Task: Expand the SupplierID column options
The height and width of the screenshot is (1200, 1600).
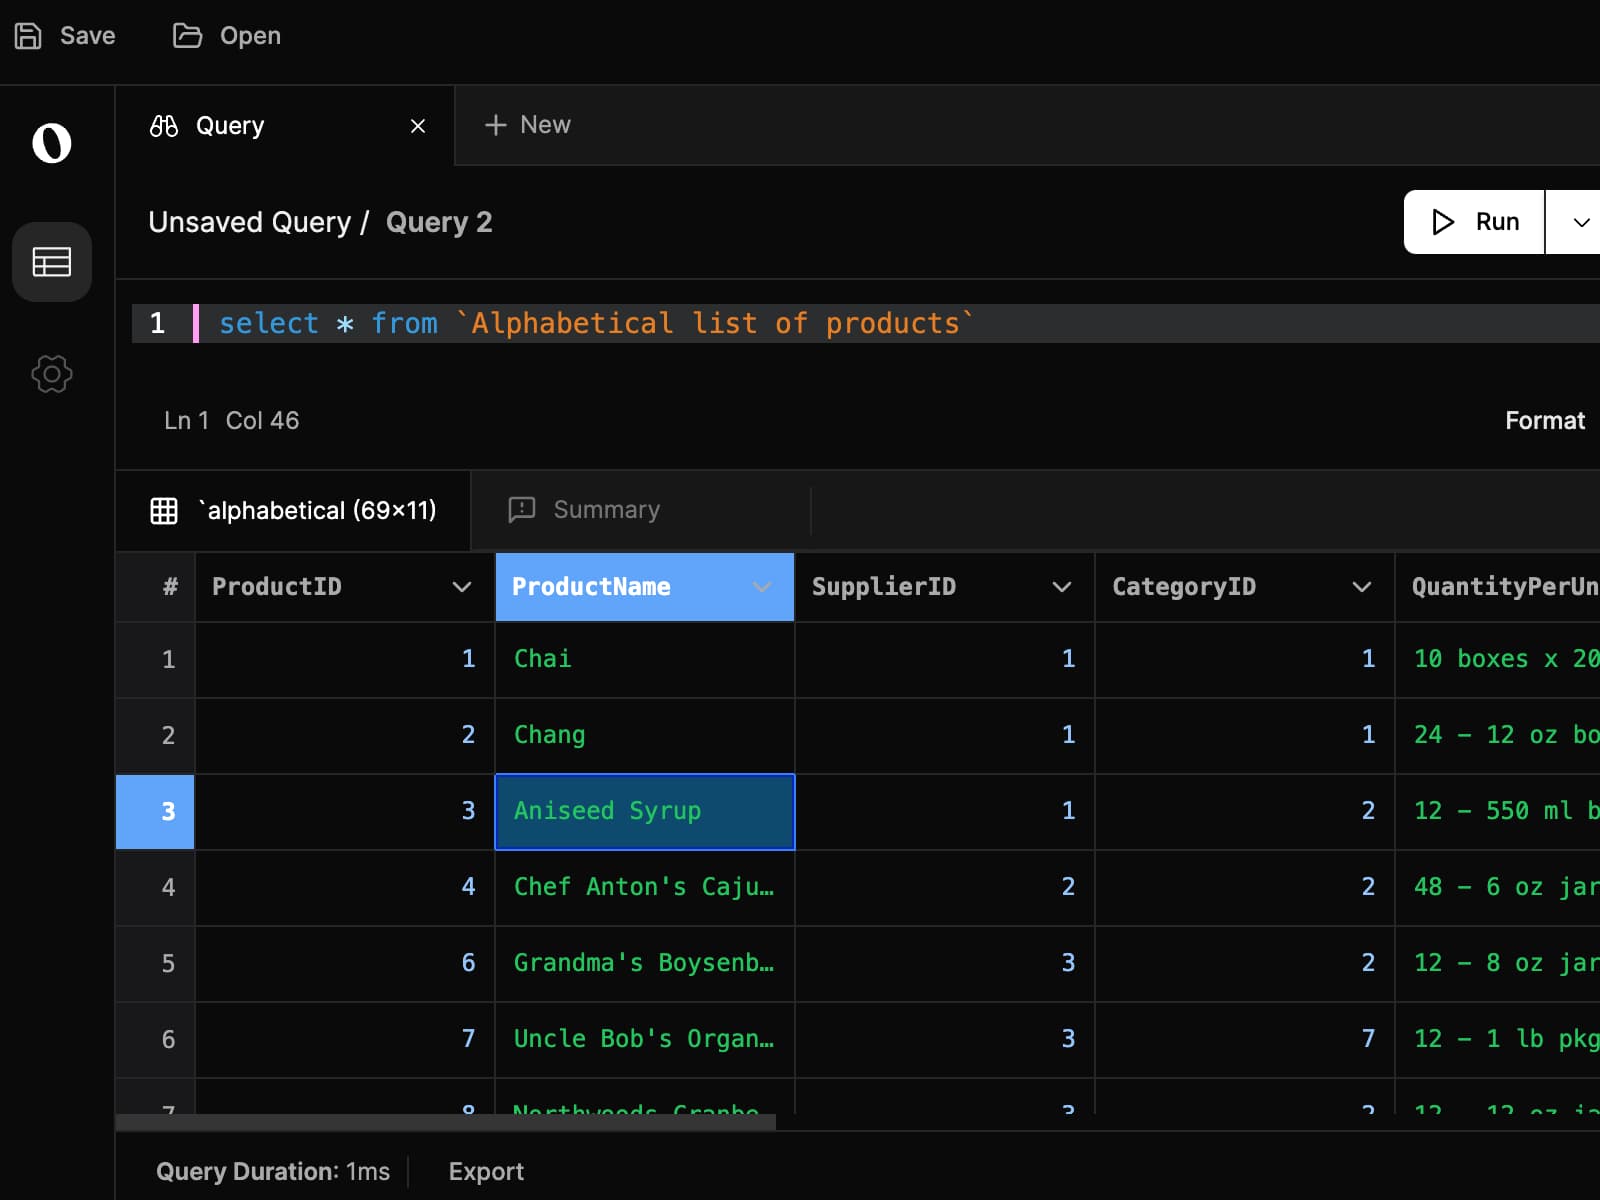Action: tap(1061, 587)
